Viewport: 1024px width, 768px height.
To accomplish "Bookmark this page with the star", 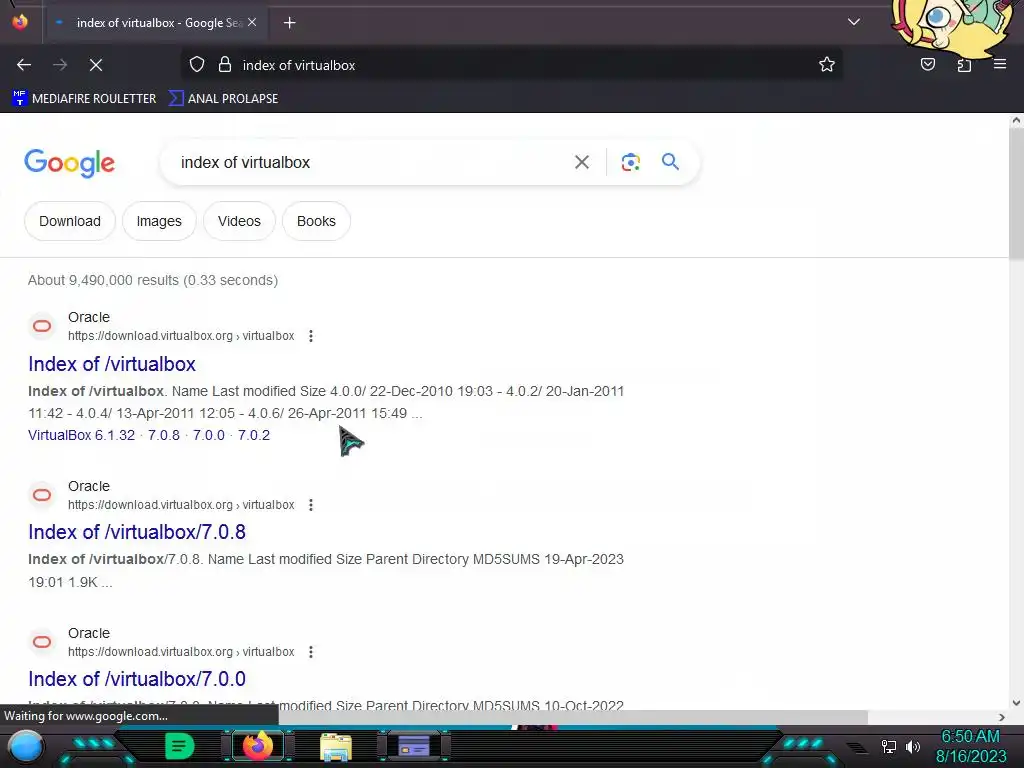I will coord(827,65).
